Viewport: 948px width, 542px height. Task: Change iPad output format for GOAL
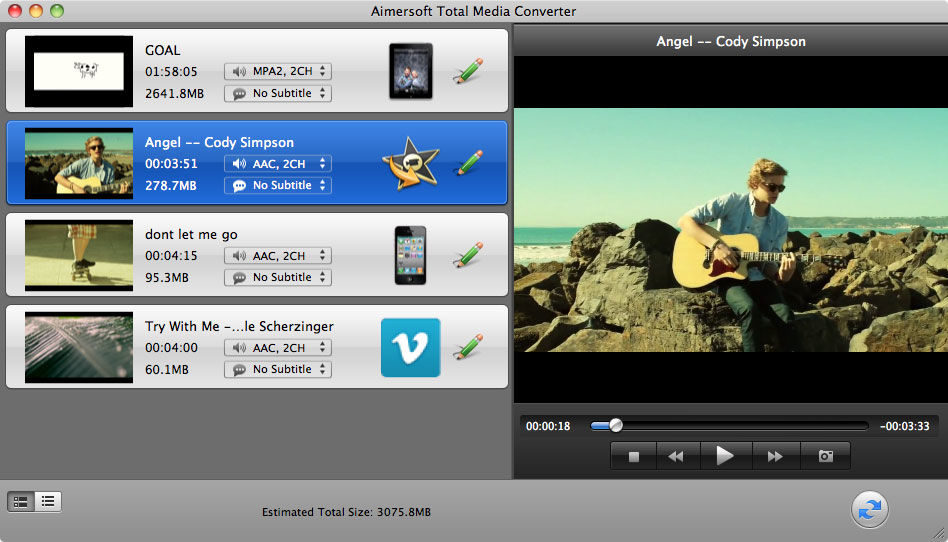point(411,71)
